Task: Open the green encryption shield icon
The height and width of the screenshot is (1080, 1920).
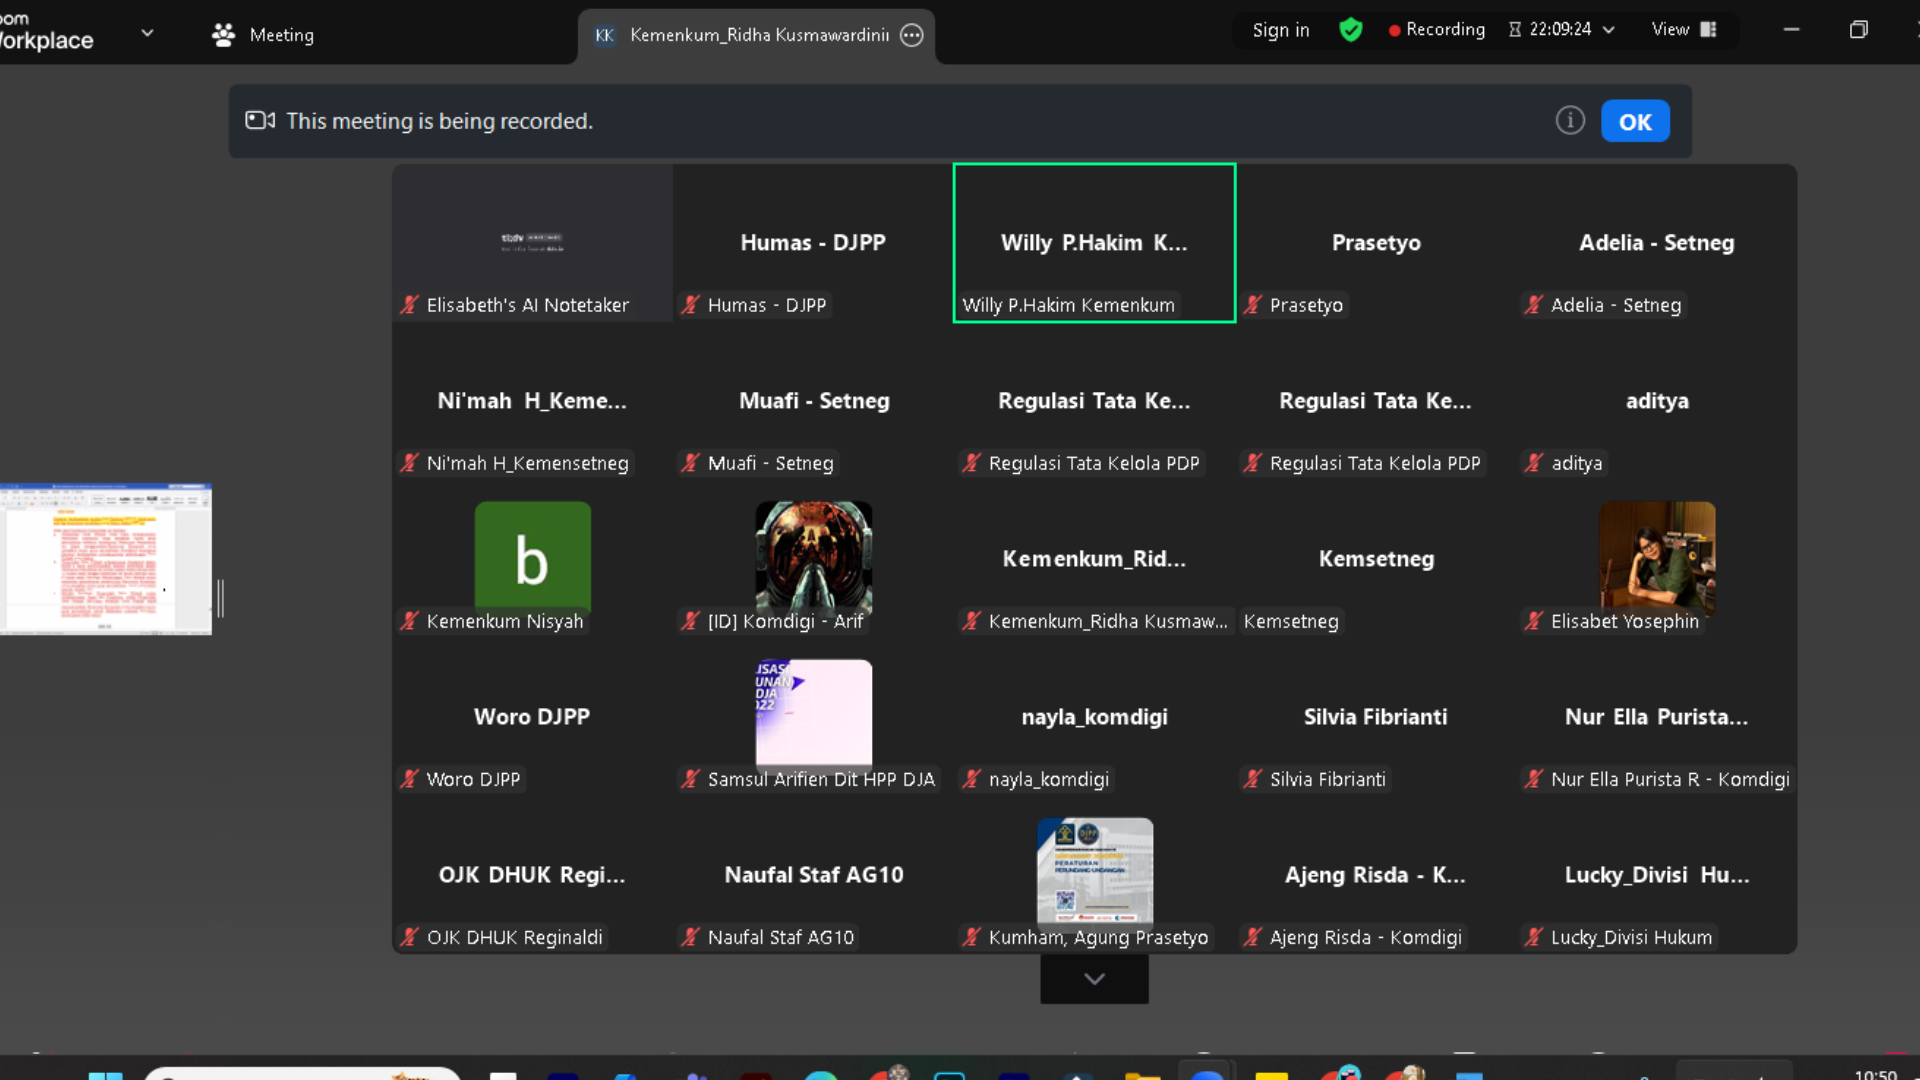Action: (1351, 30)
